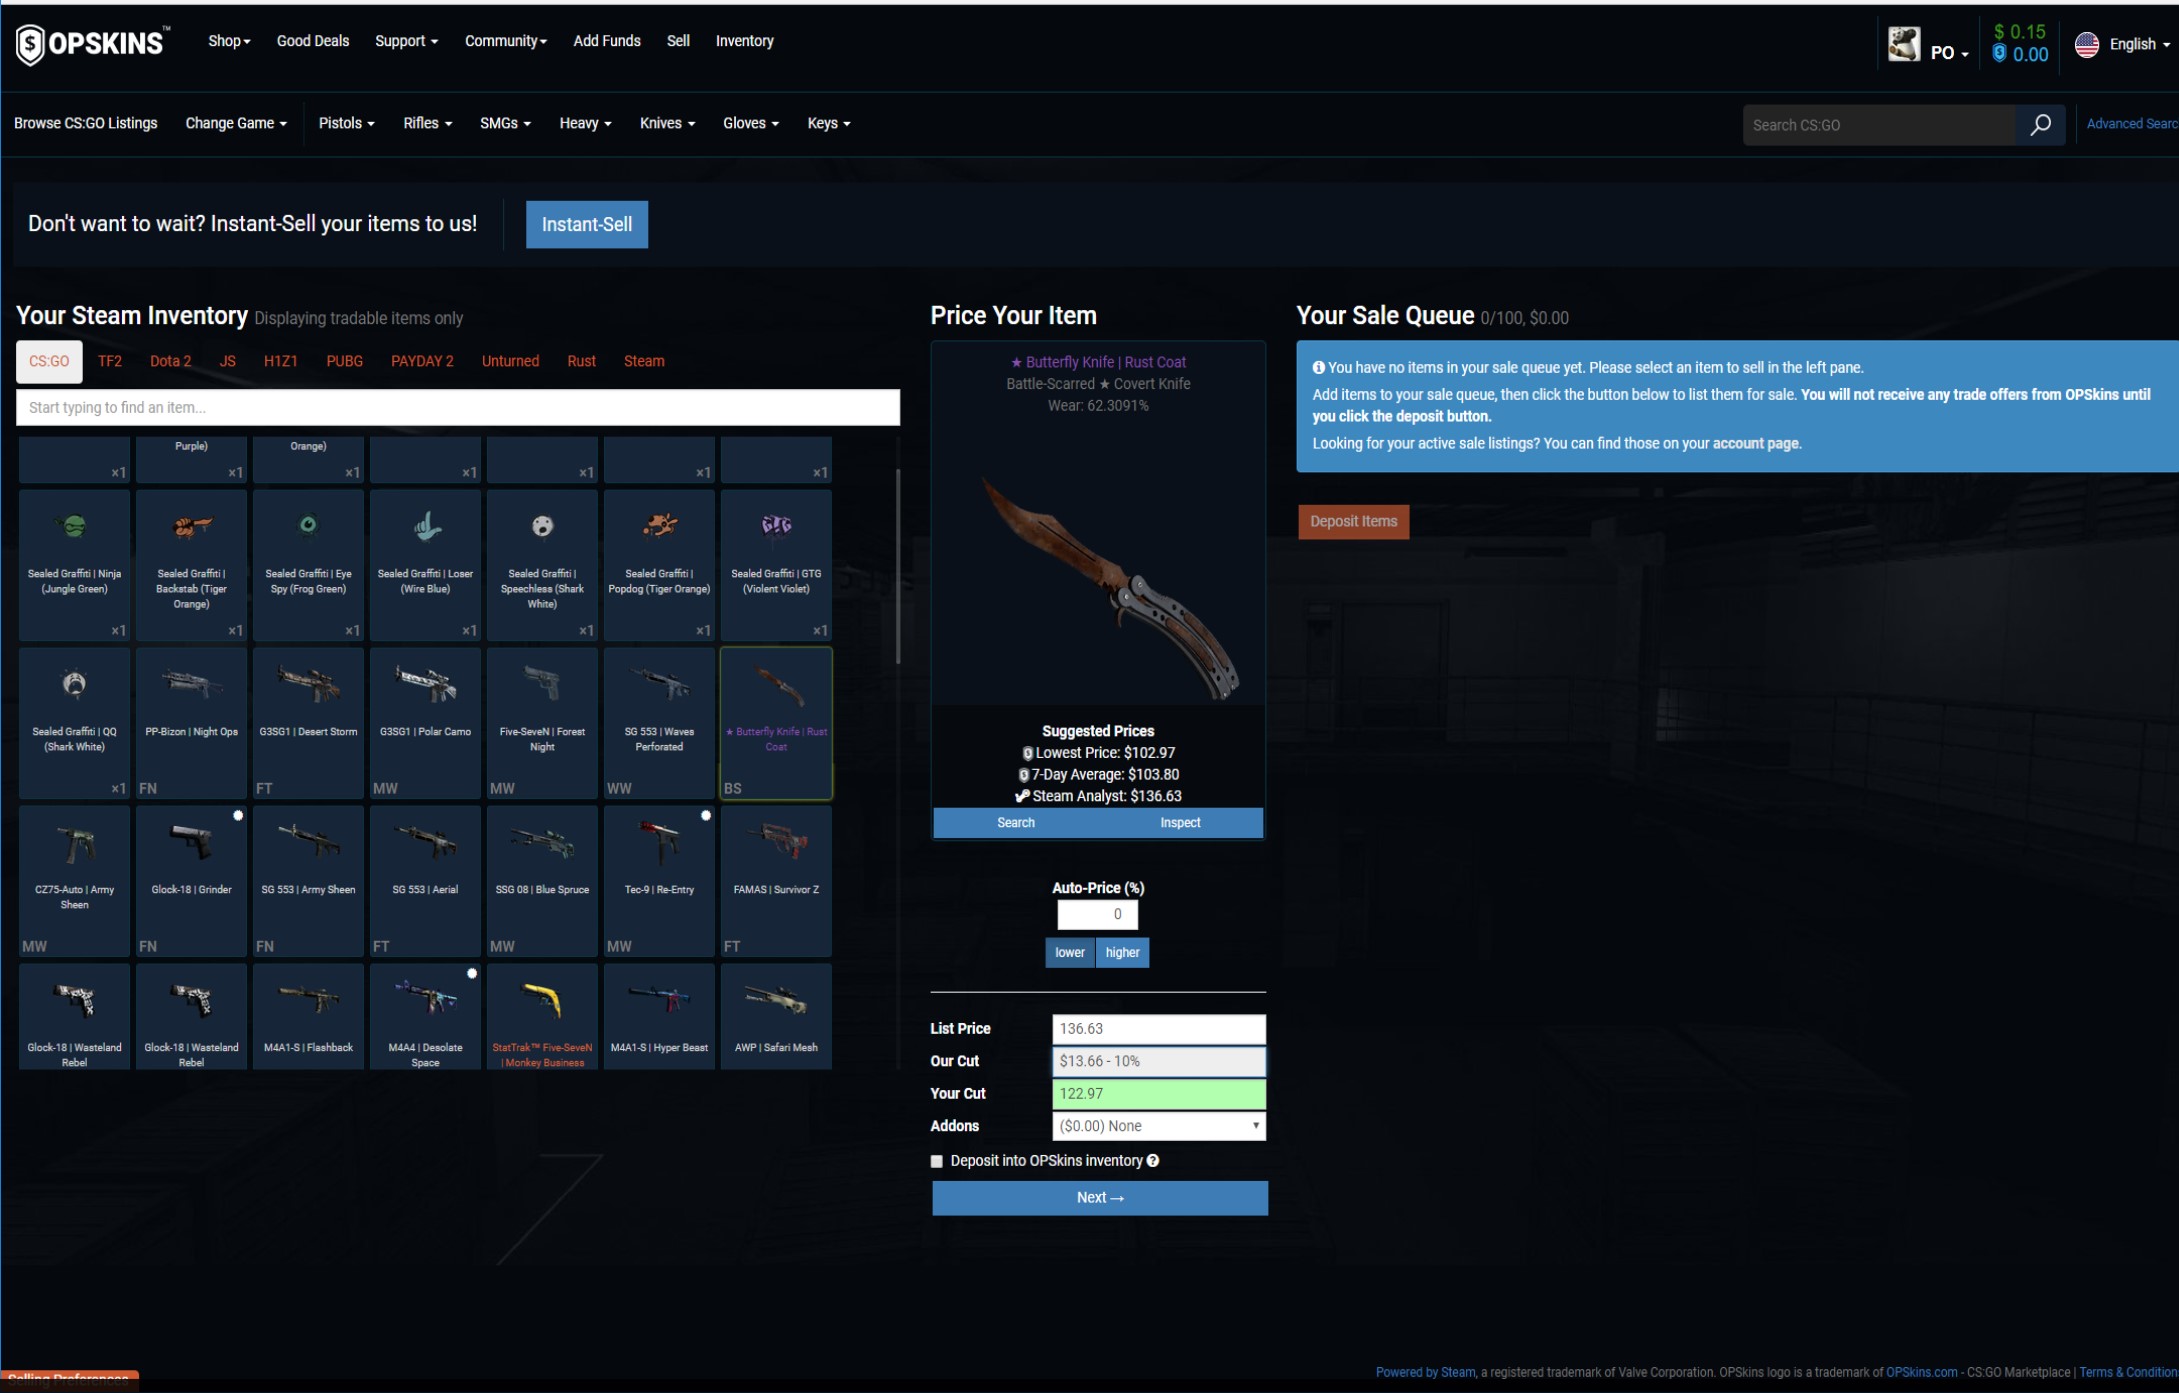2179x1393 pixels.
Task: Click the deposit help question mark icon
Action: point(1153,1161)
